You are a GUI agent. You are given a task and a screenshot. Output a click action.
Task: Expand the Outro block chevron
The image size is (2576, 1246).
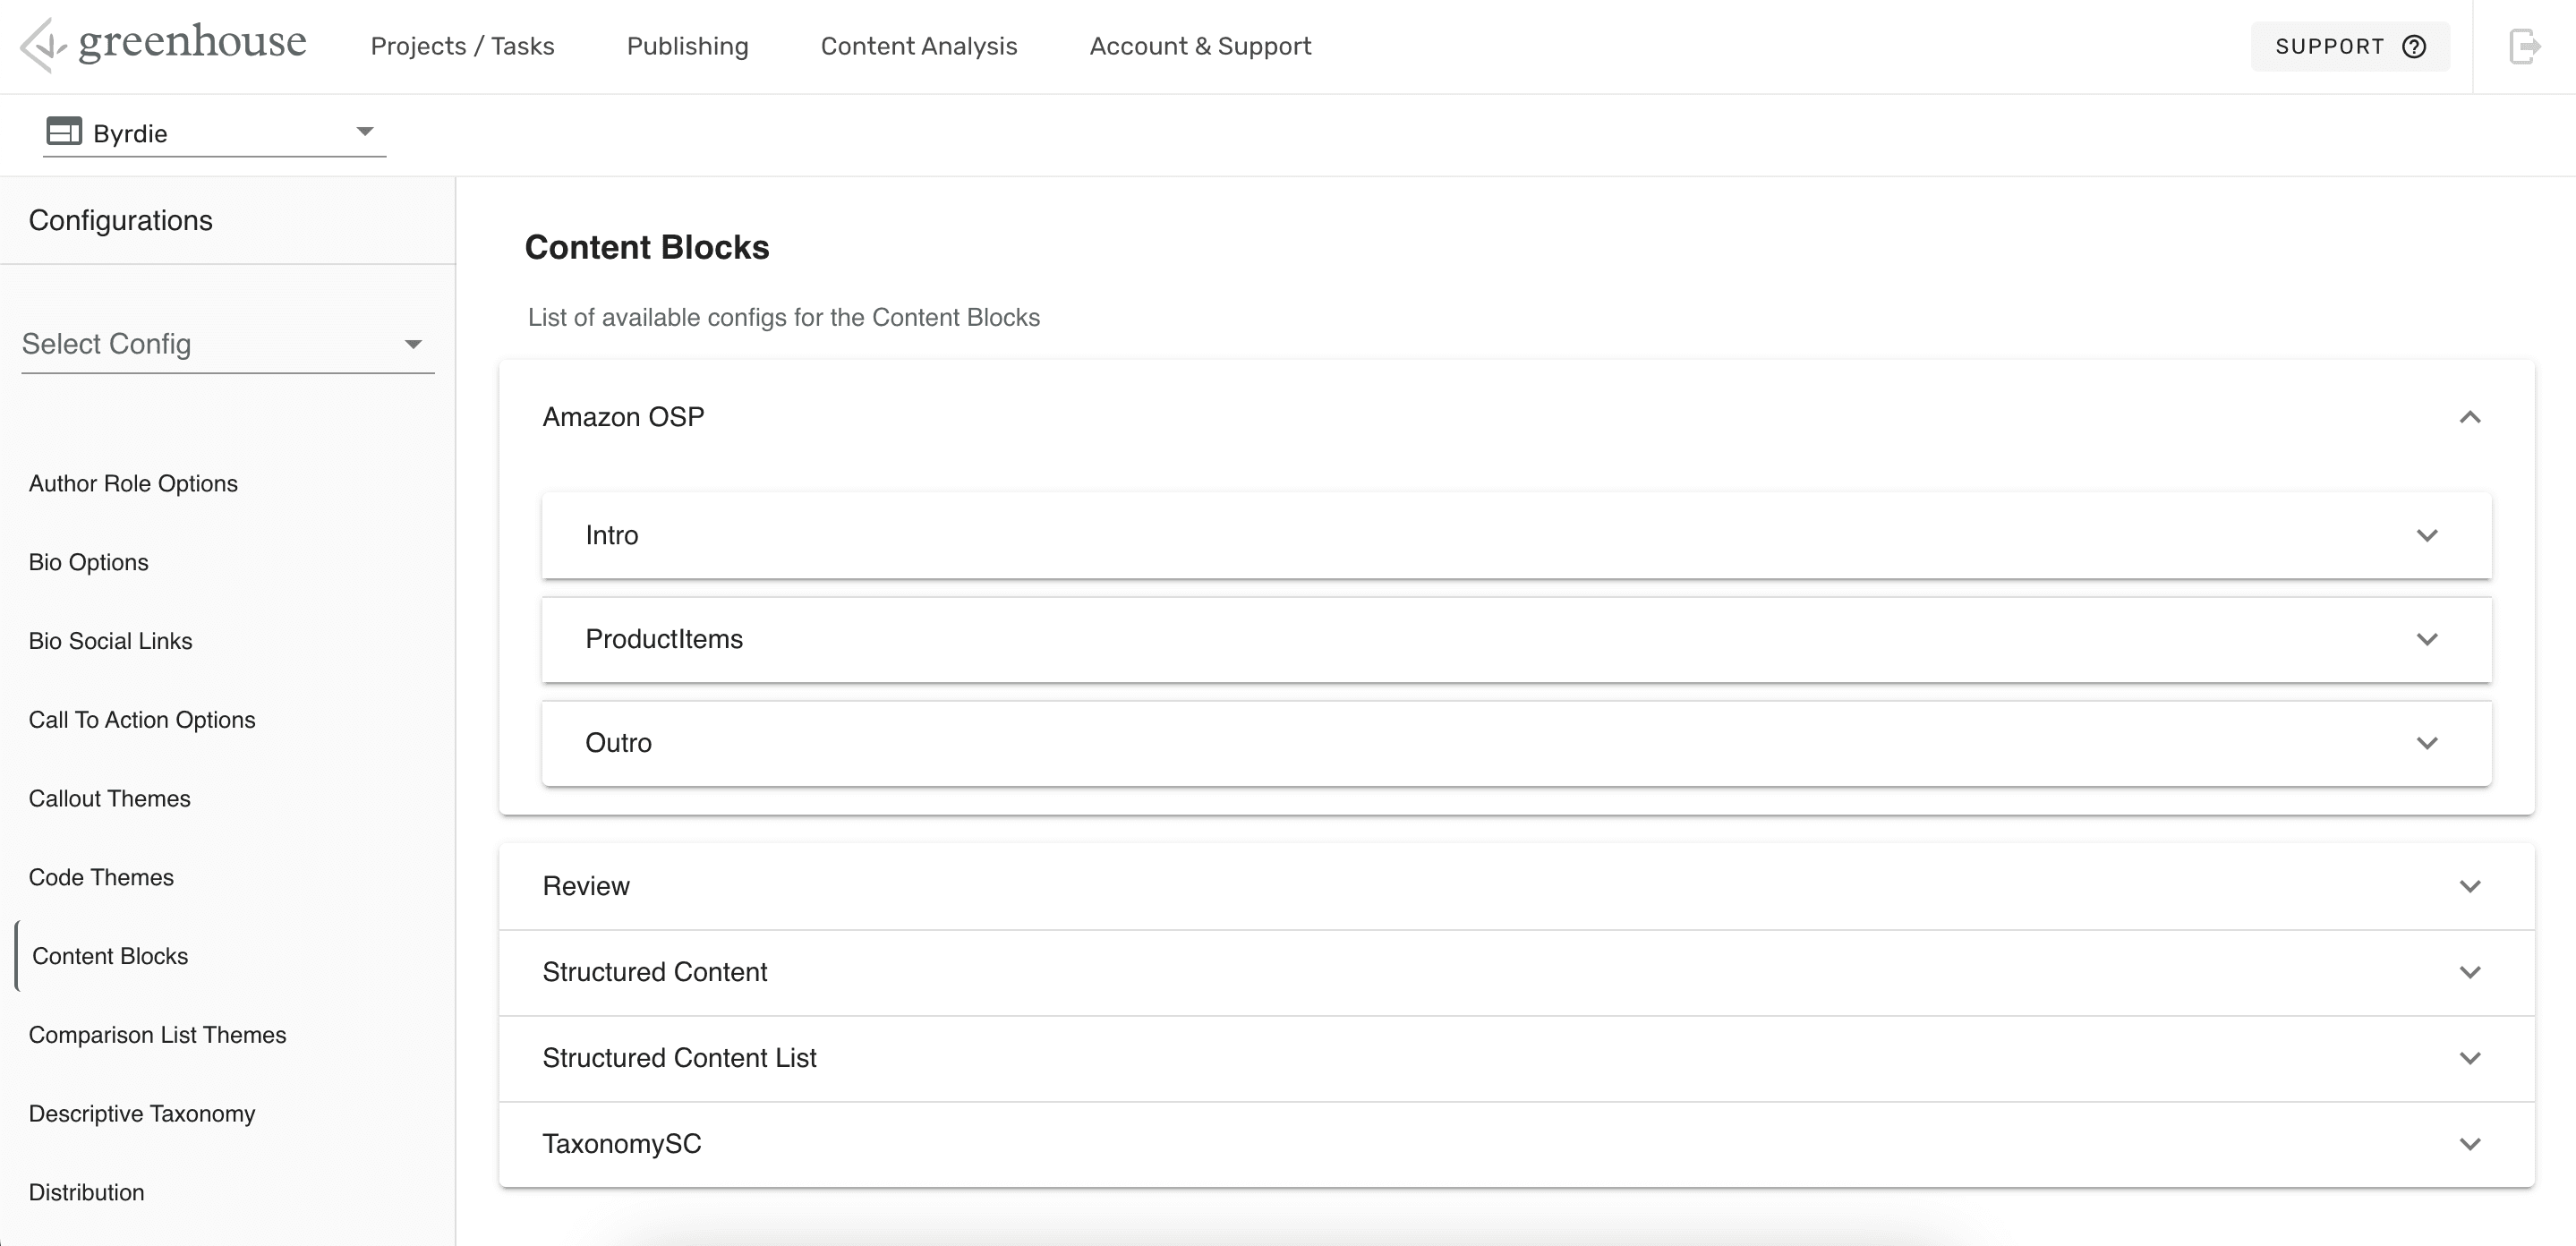pos(2426,744)
